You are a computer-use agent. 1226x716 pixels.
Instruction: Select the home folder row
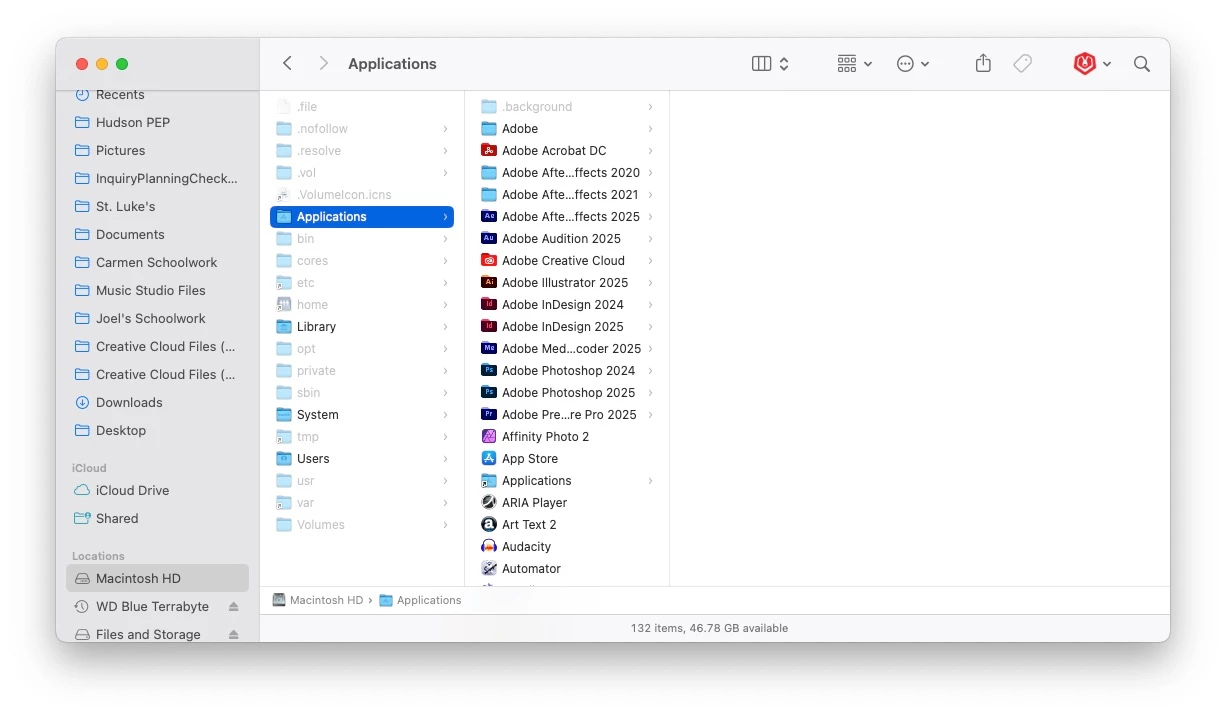(362, 304)
